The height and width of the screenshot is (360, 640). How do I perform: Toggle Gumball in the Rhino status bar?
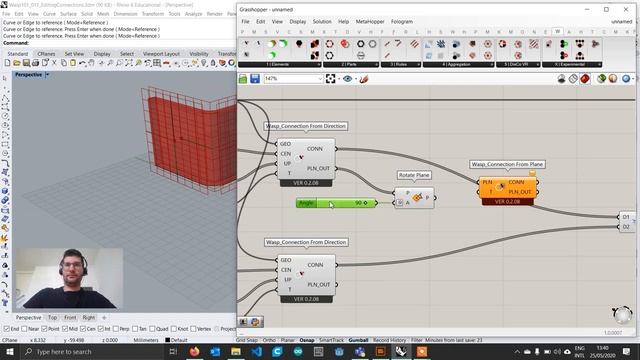click(358, 340)
